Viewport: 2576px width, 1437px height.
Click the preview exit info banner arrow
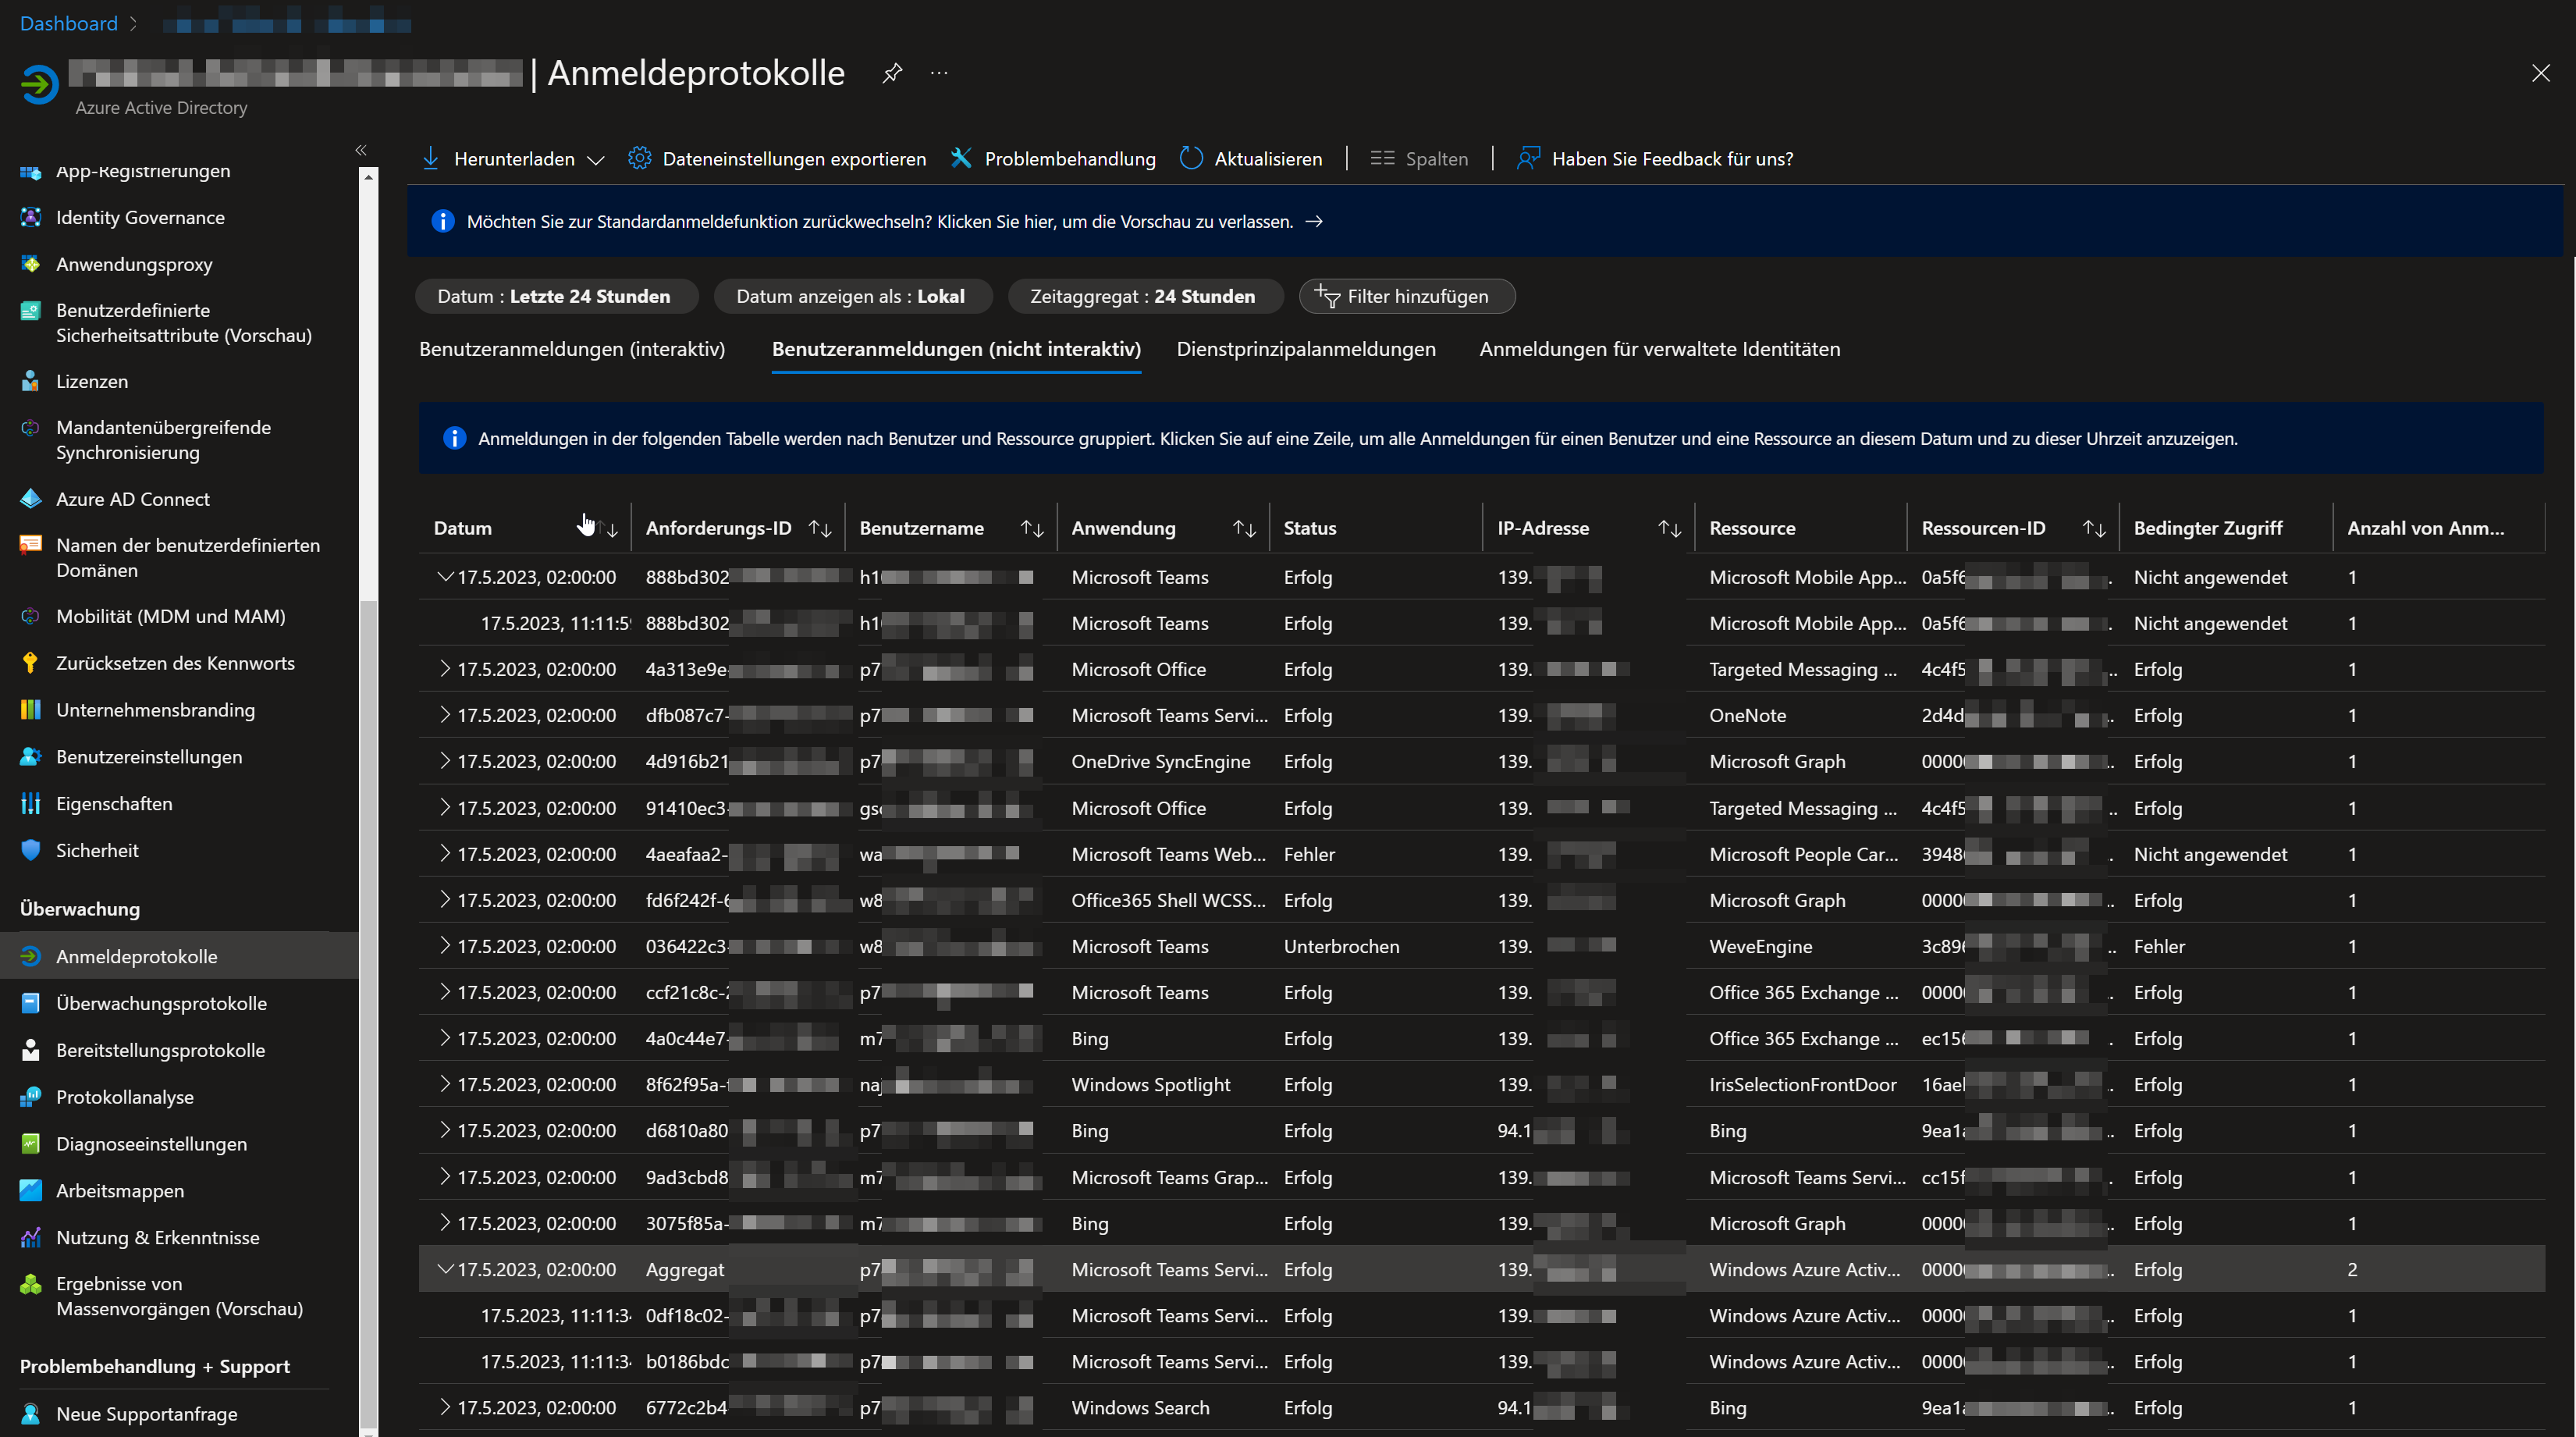click(x=1315, y=221)
